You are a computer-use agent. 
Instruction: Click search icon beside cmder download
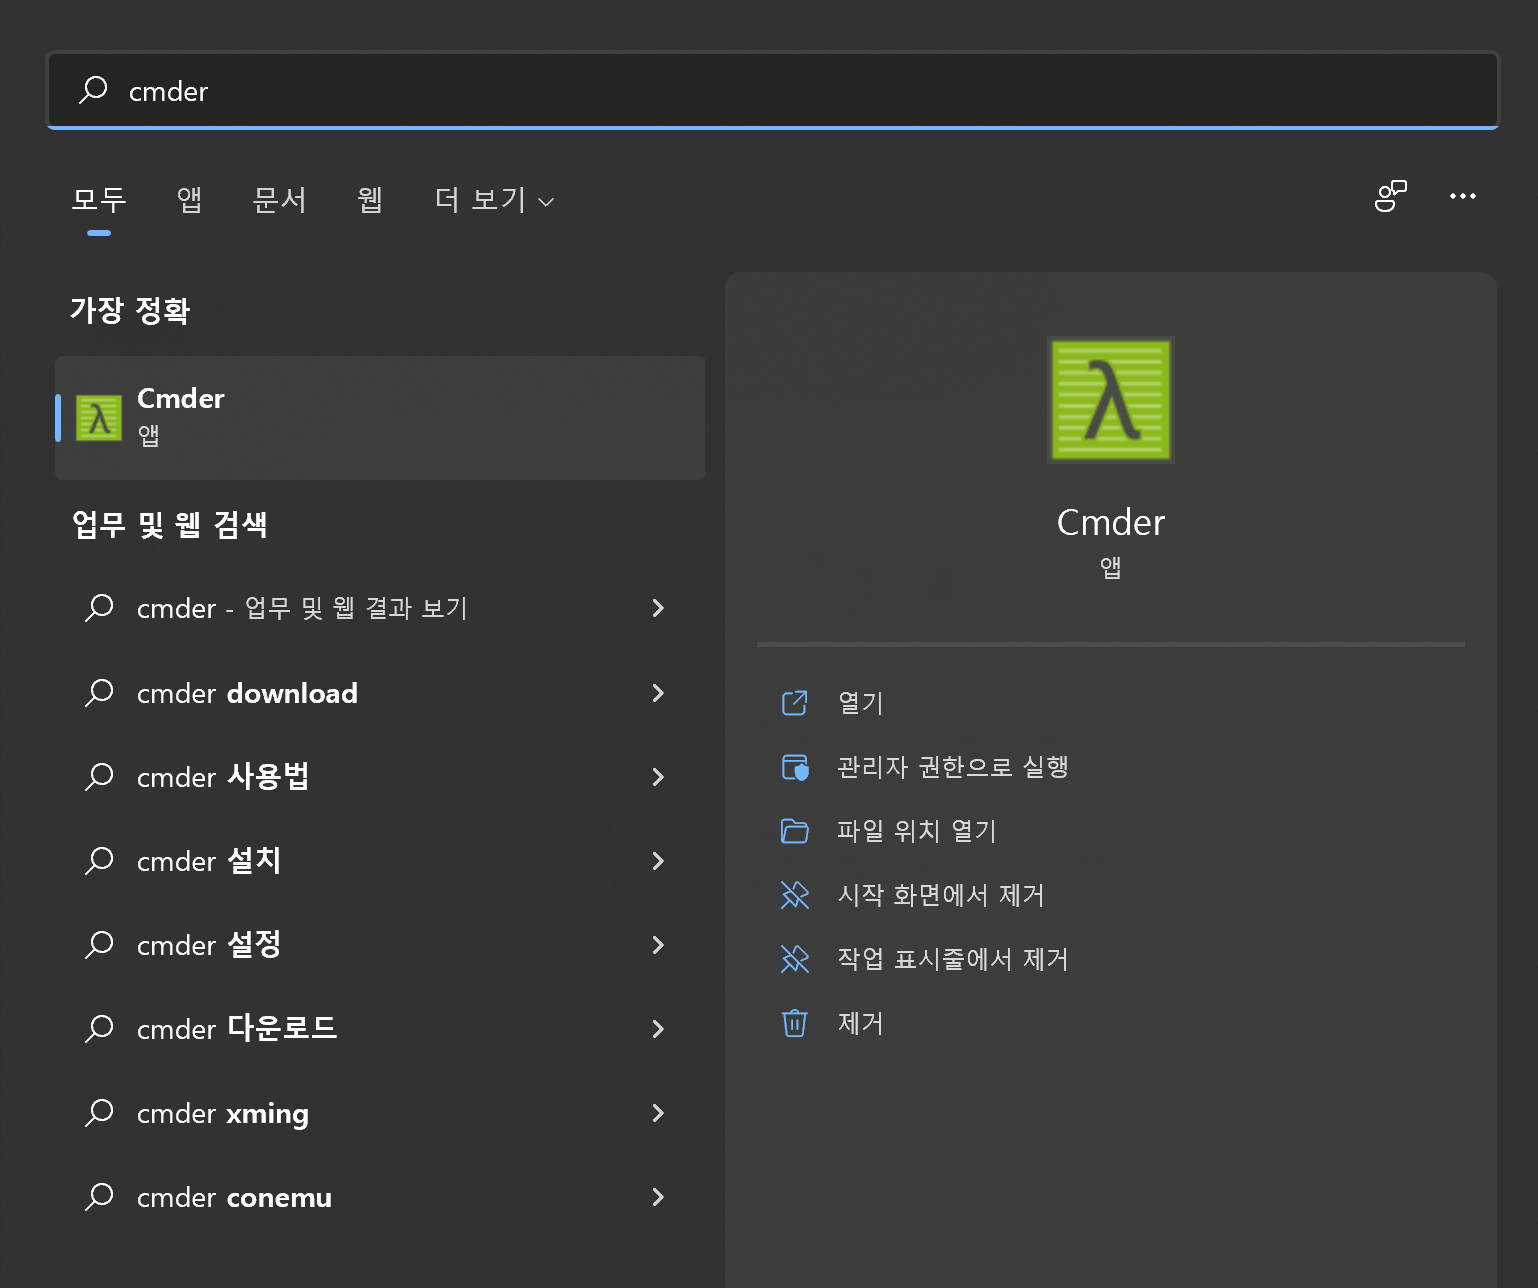pos(99,693)
